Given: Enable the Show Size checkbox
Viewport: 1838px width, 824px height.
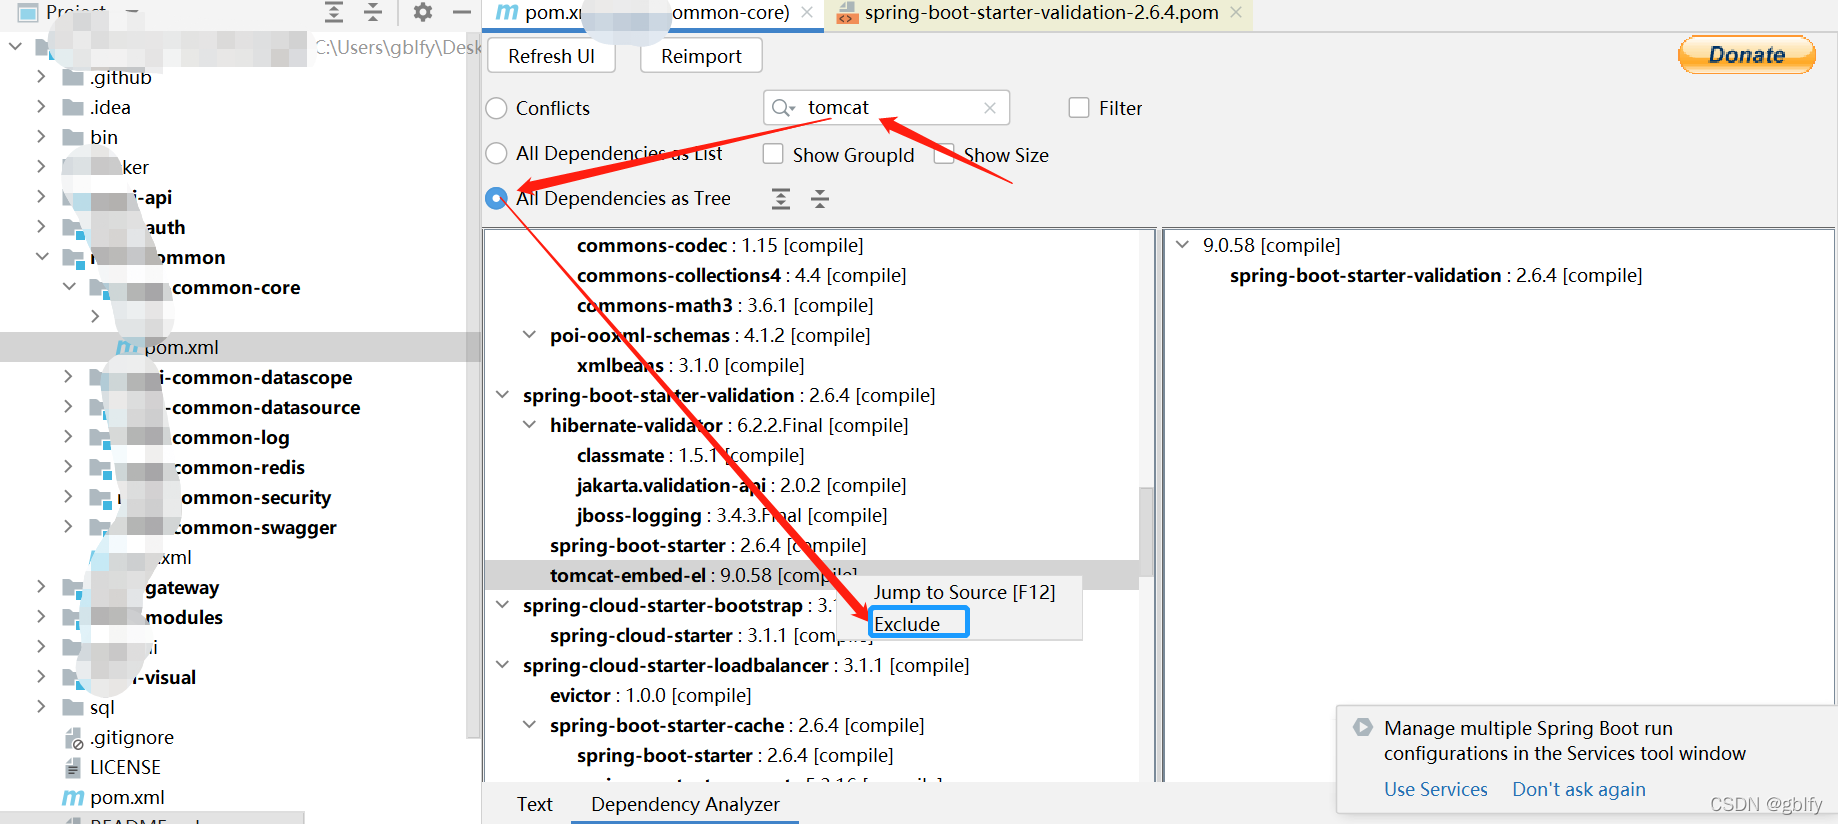Looking at the screenshot, I should click(x=944, y=154).
